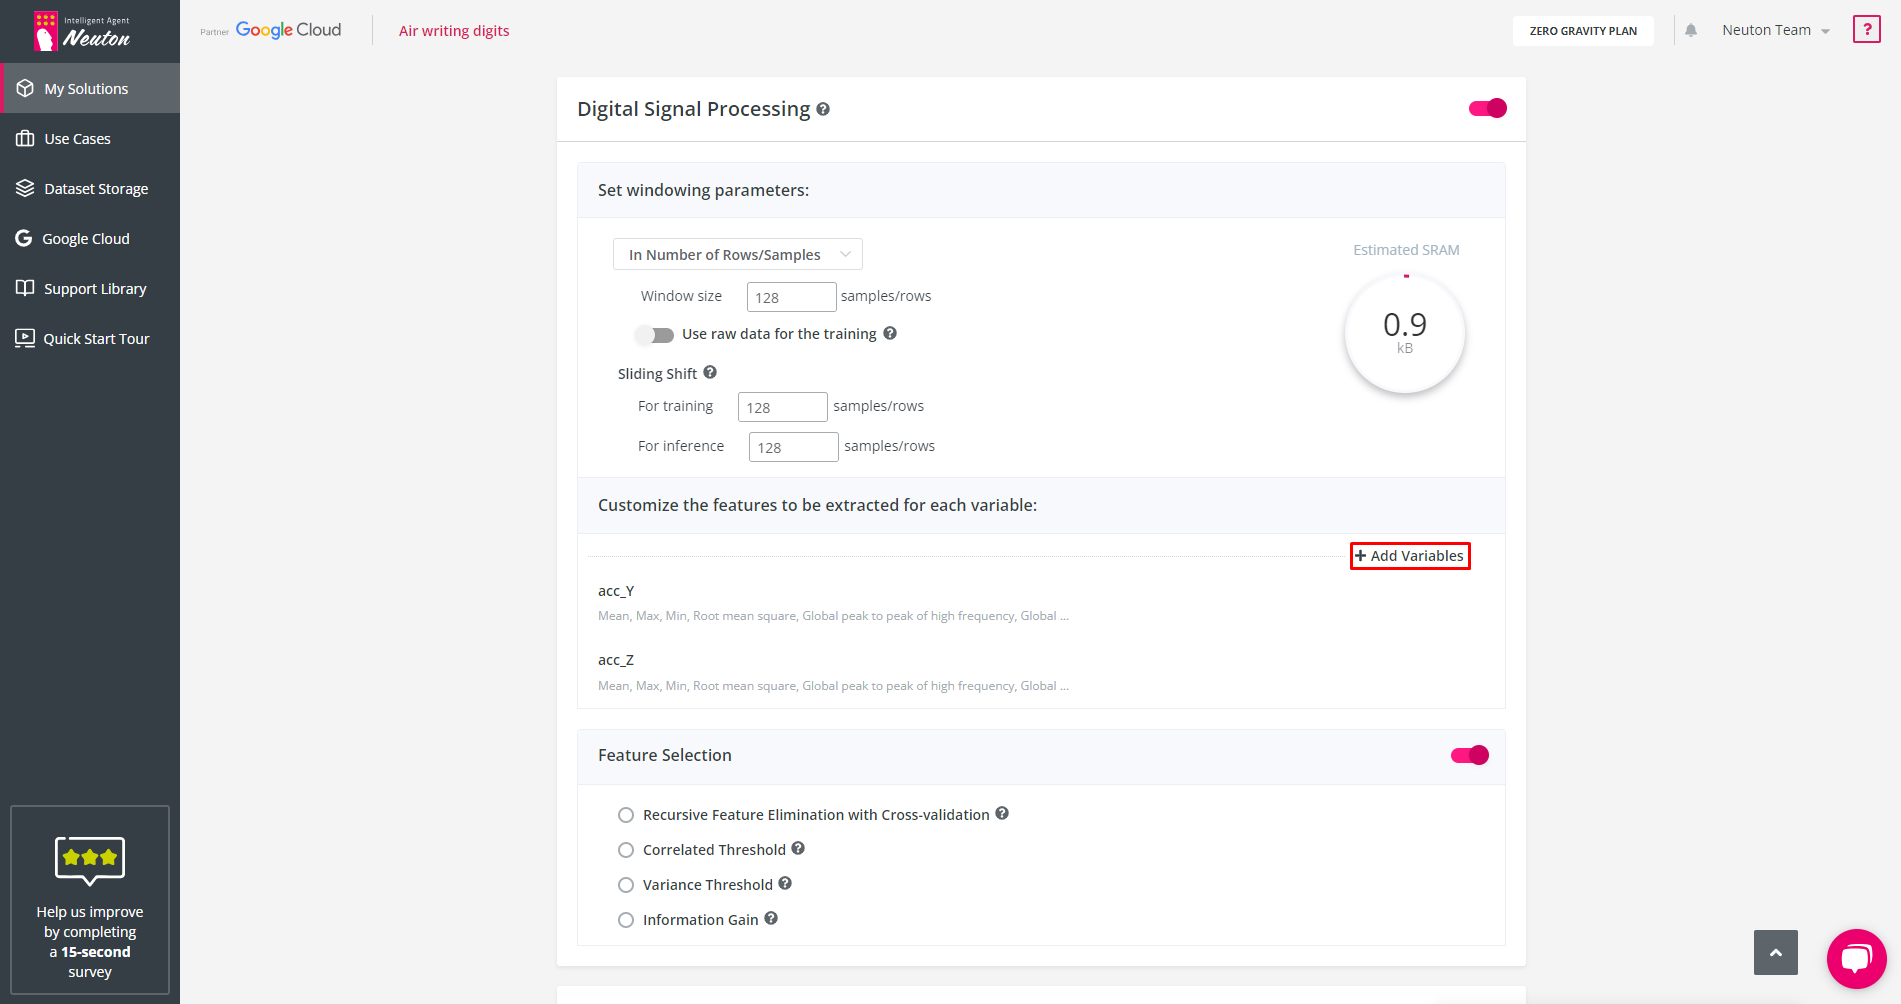Click the Quick Start Tour play icon

pyautogui.click(x=25, y=338)
